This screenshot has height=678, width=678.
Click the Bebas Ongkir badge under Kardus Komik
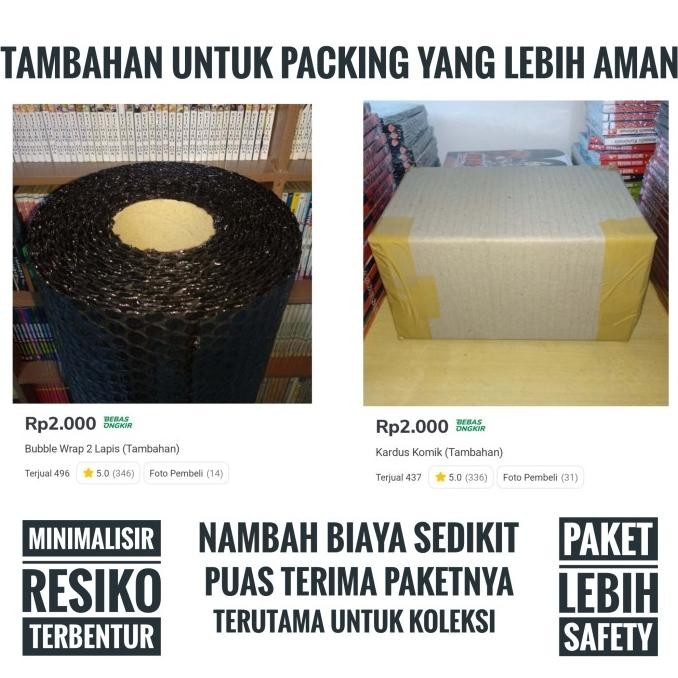point(470,425)
